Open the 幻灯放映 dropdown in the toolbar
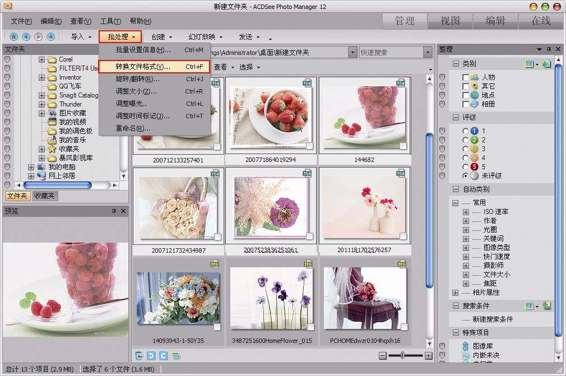Viewport: 566px width, 376px height. click(205, 37)
